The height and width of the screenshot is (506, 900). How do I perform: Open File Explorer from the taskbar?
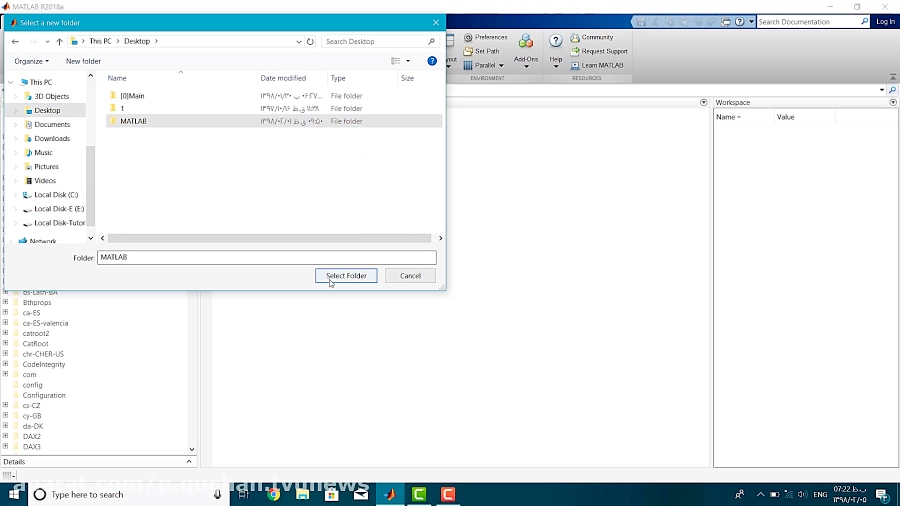[x=302, y=495]
